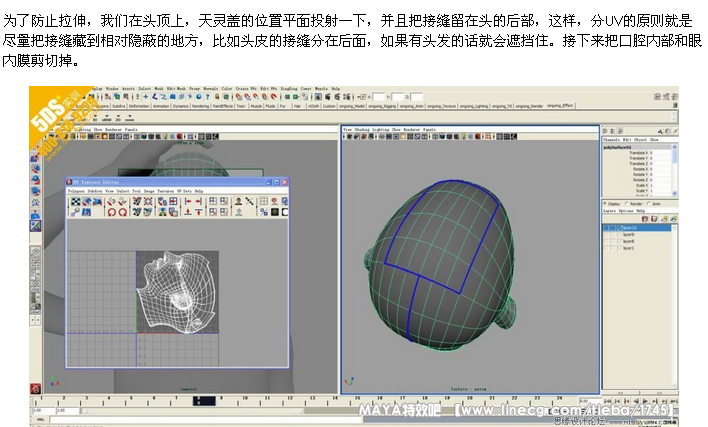This screenshot has height=427, width=708.
Task: Click the cut UV edges scissors icon
Action: click(x=137, y=201)
